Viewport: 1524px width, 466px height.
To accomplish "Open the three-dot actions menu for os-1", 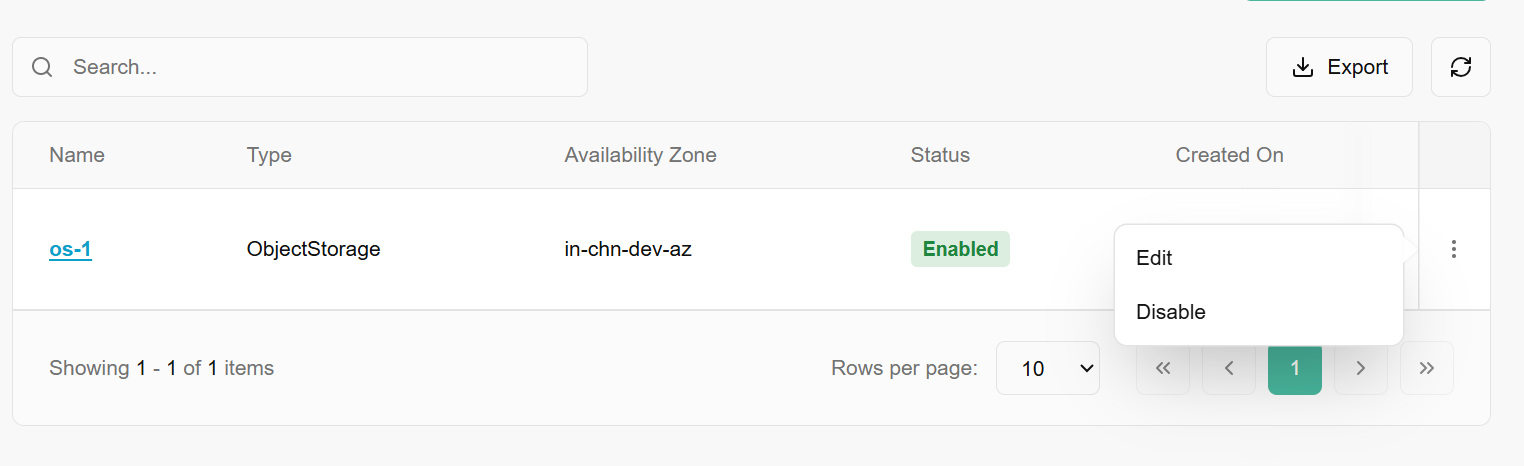I will point(1454,249).
